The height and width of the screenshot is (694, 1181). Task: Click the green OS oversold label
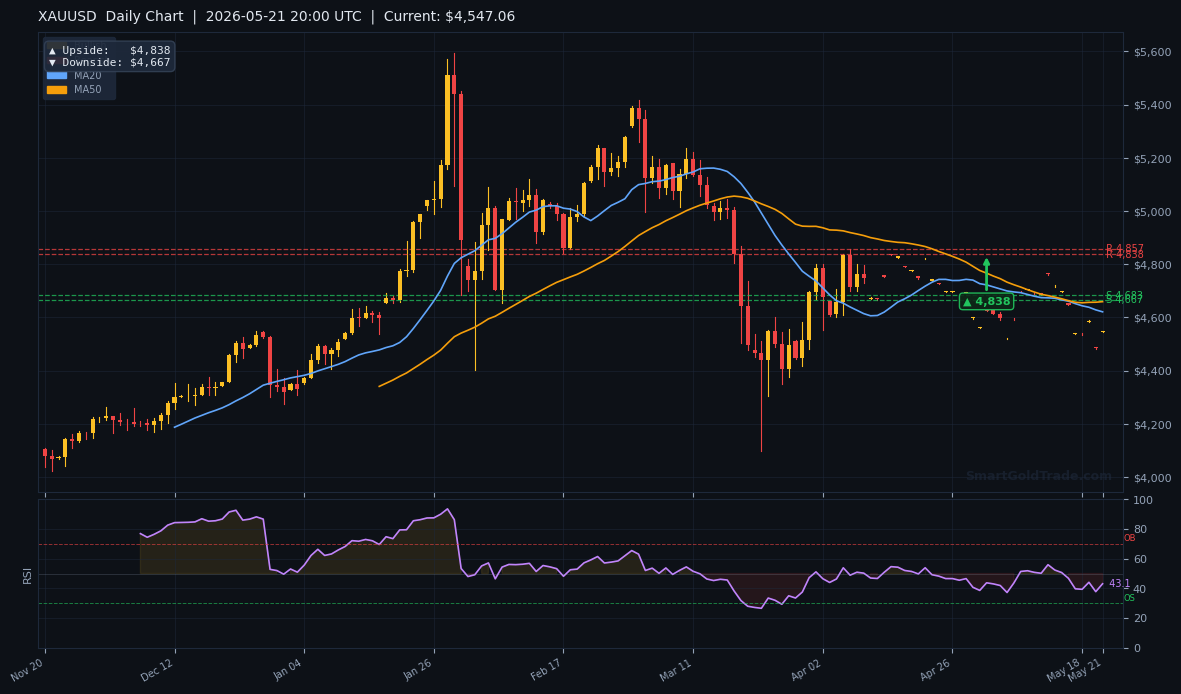tap(1130, 598)
